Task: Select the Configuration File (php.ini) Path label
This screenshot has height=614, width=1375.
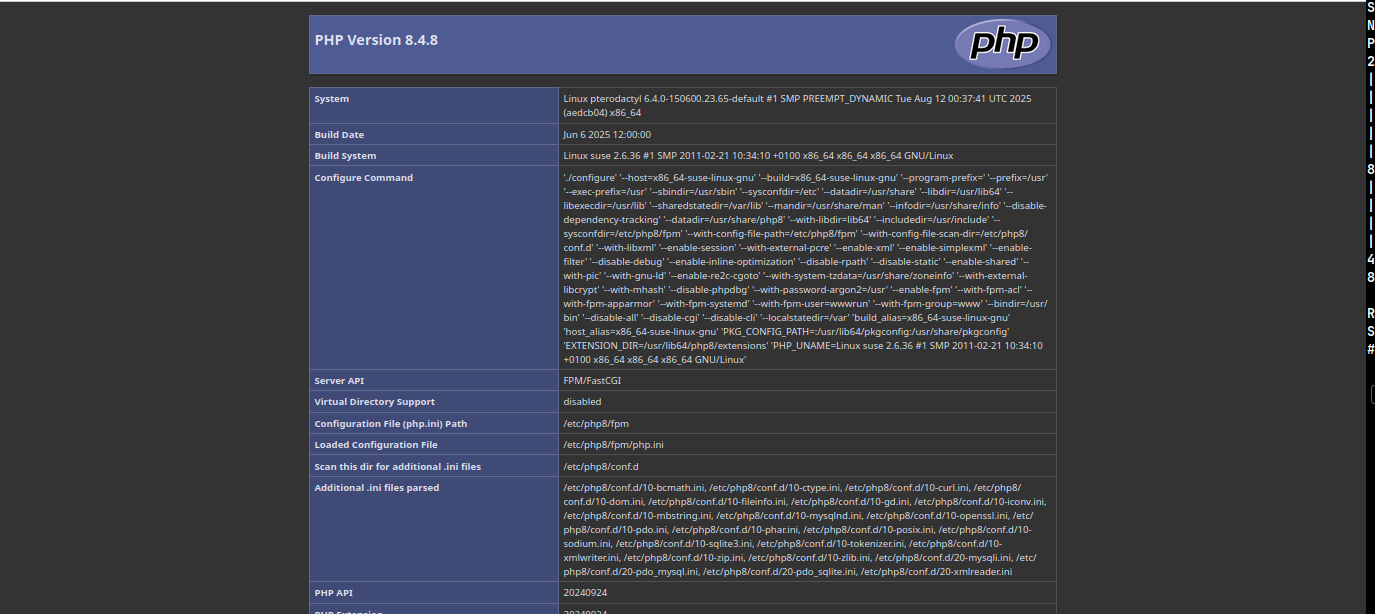Action: 389,423
